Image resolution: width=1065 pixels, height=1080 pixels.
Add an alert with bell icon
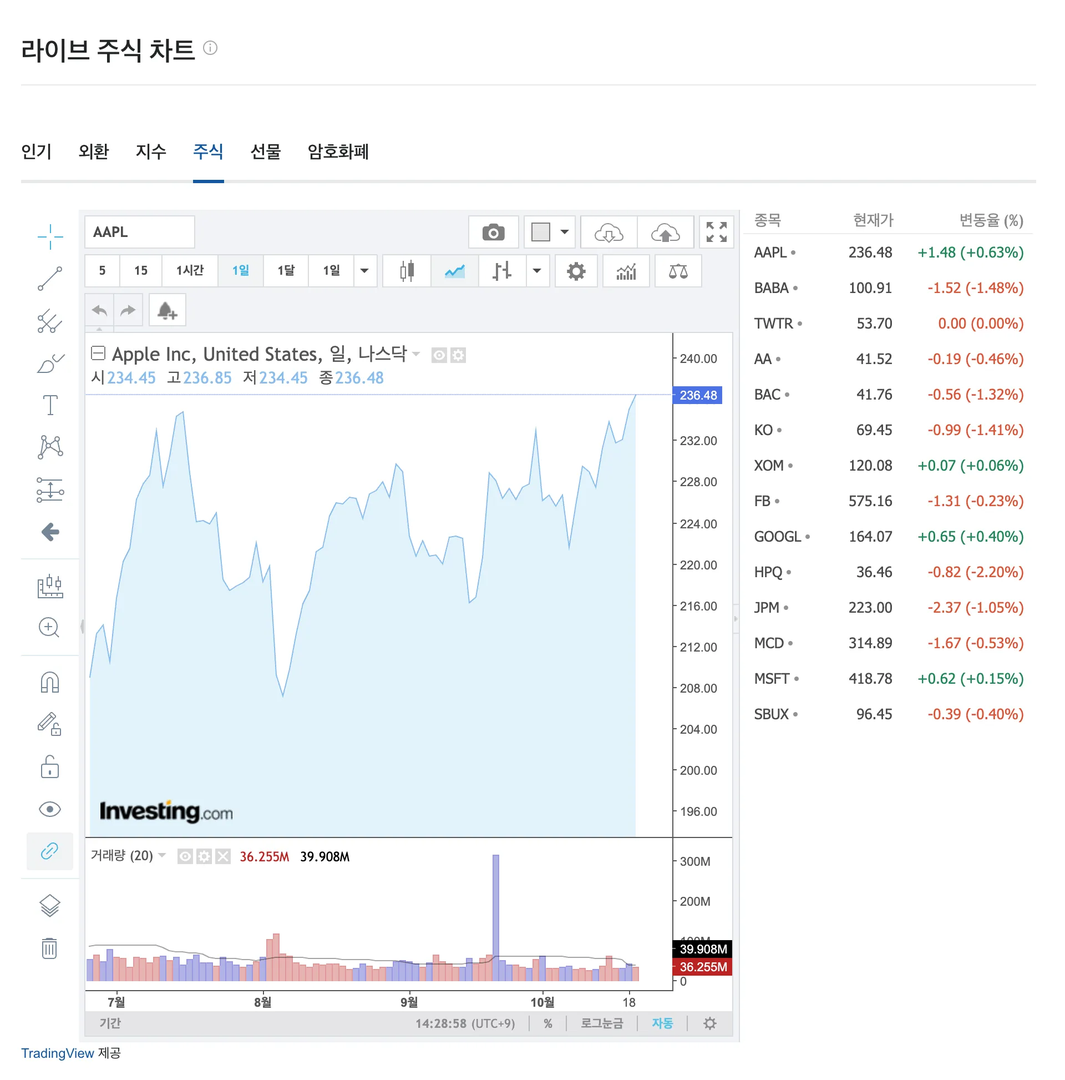pyautogui.click(x=167, y=311)
